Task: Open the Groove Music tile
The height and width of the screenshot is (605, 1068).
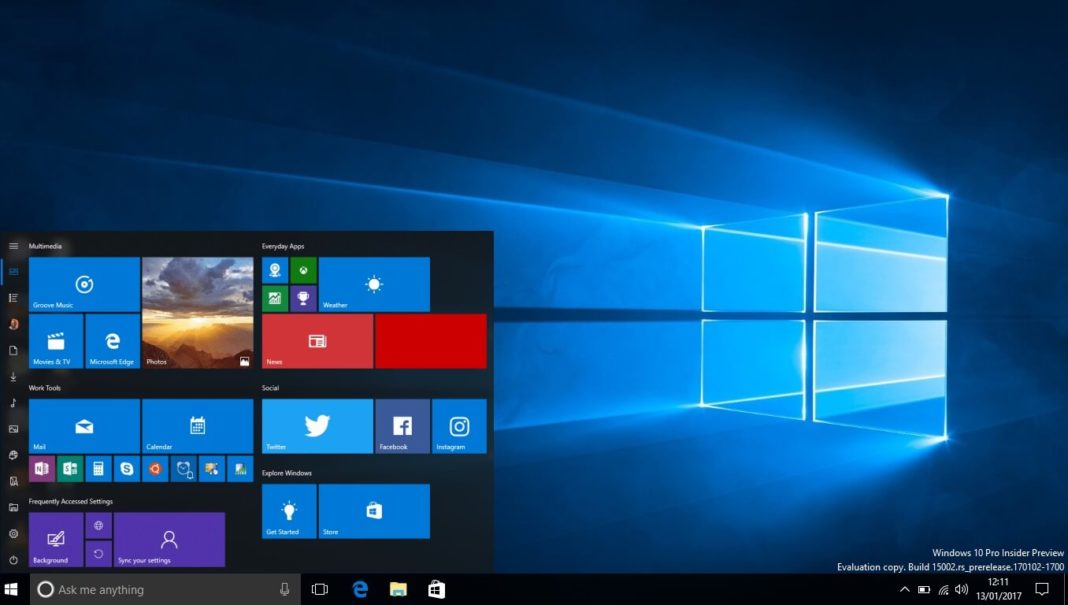Action: pyautogui.click(x=84, y=284)
